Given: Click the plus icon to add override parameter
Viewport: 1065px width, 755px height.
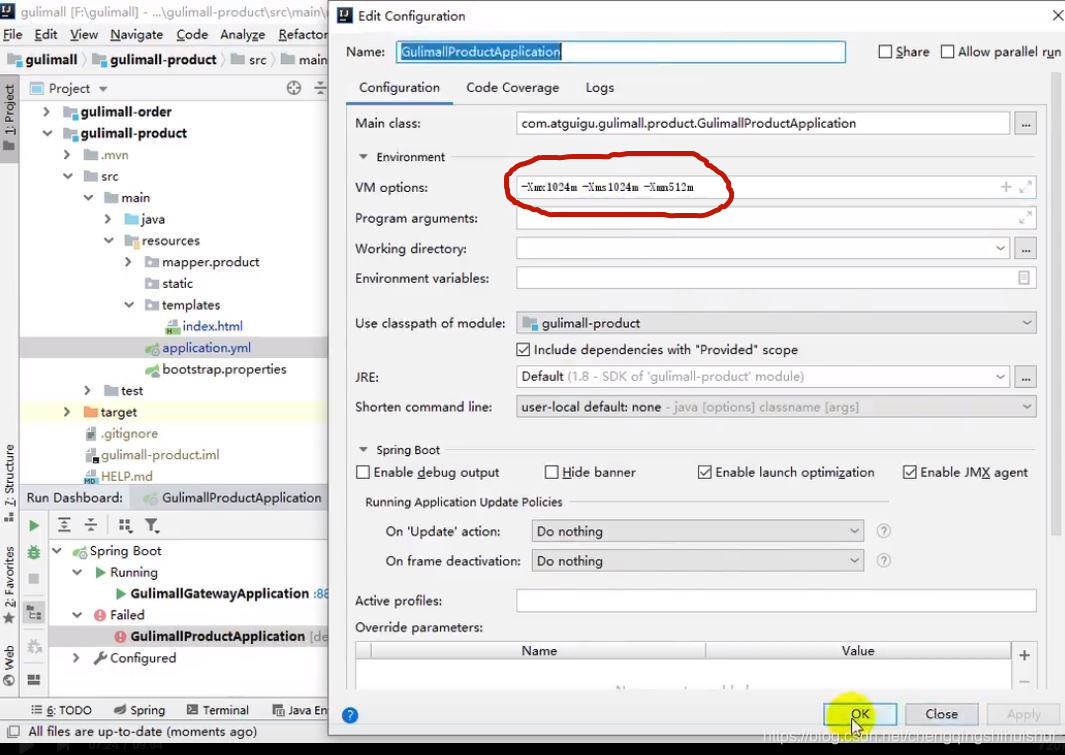Looking at the screenshot, I should coord(1024,655).
